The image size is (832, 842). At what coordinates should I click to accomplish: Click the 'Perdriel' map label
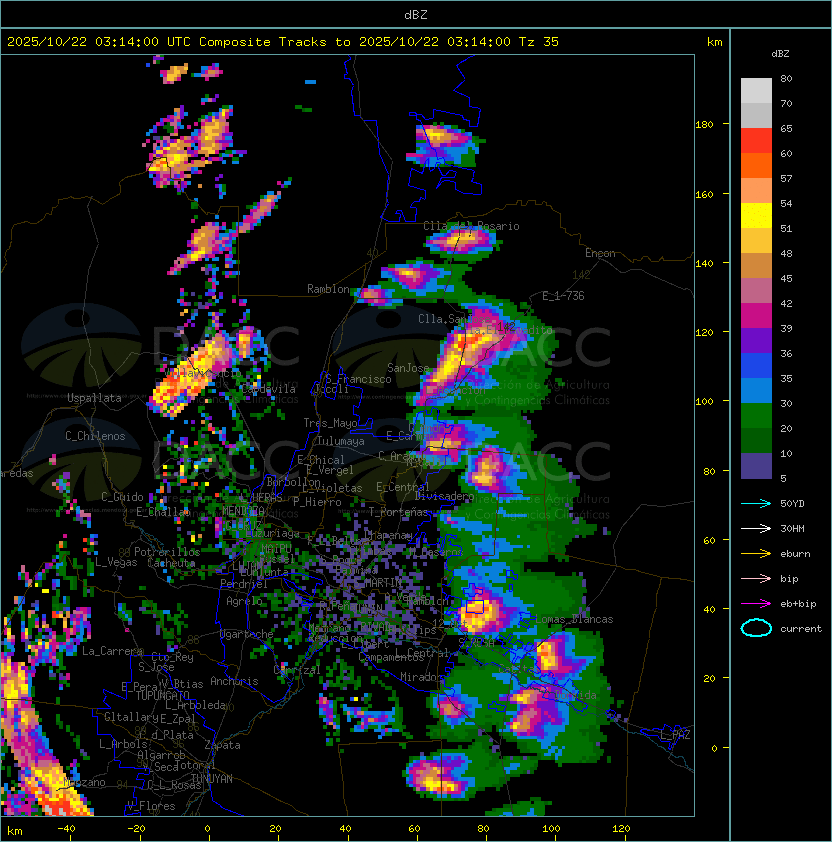244,583
